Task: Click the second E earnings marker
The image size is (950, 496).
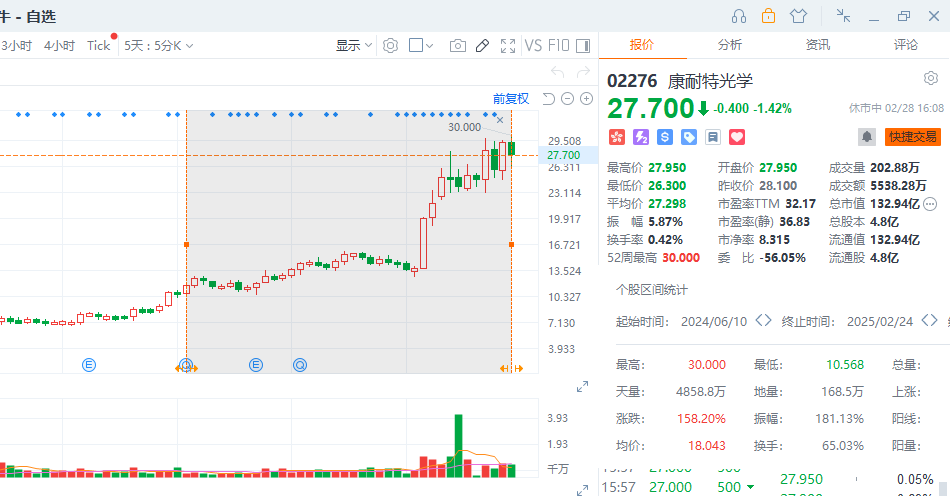Action: [256, 365]
